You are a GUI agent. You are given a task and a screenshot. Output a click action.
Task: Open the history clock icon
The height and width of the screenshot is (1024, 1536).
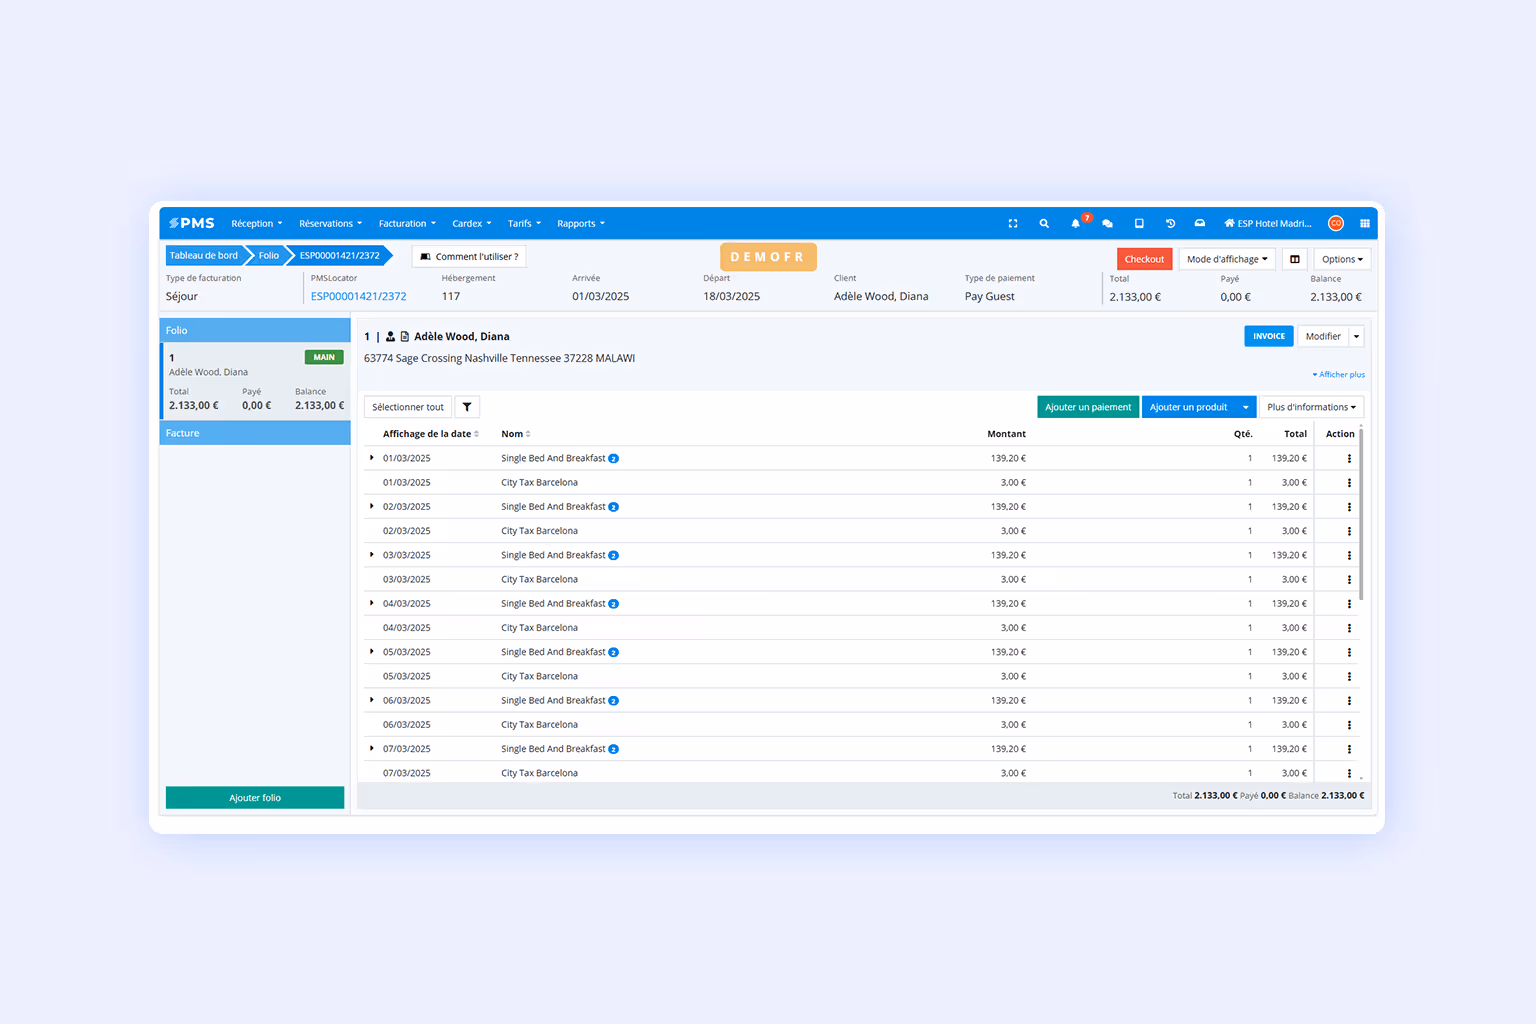pos(1170,224)
